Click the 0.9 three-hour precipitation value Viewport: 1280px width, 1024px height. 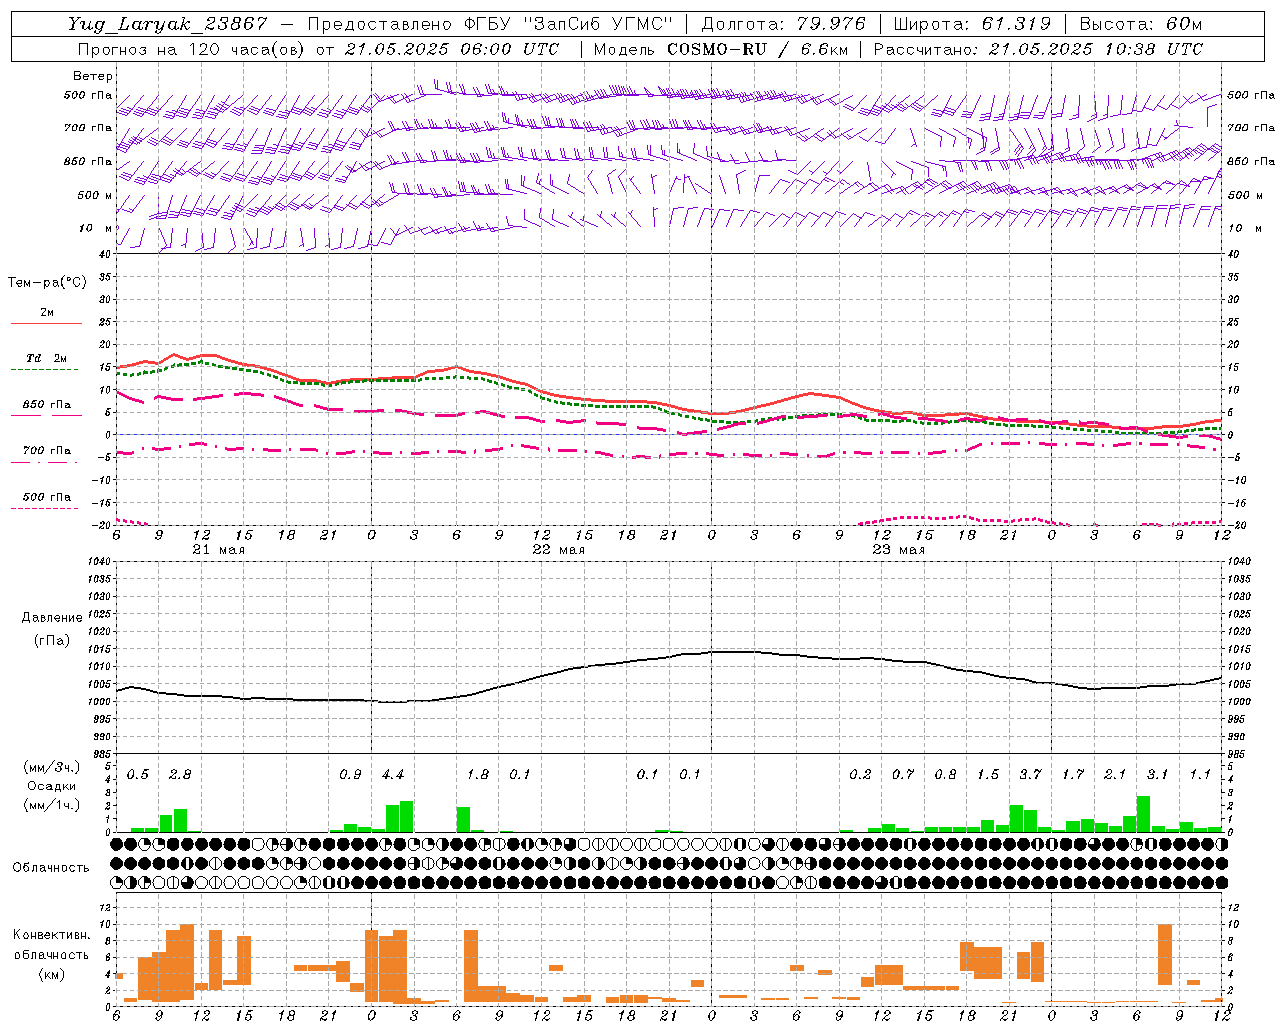point(350,775)
